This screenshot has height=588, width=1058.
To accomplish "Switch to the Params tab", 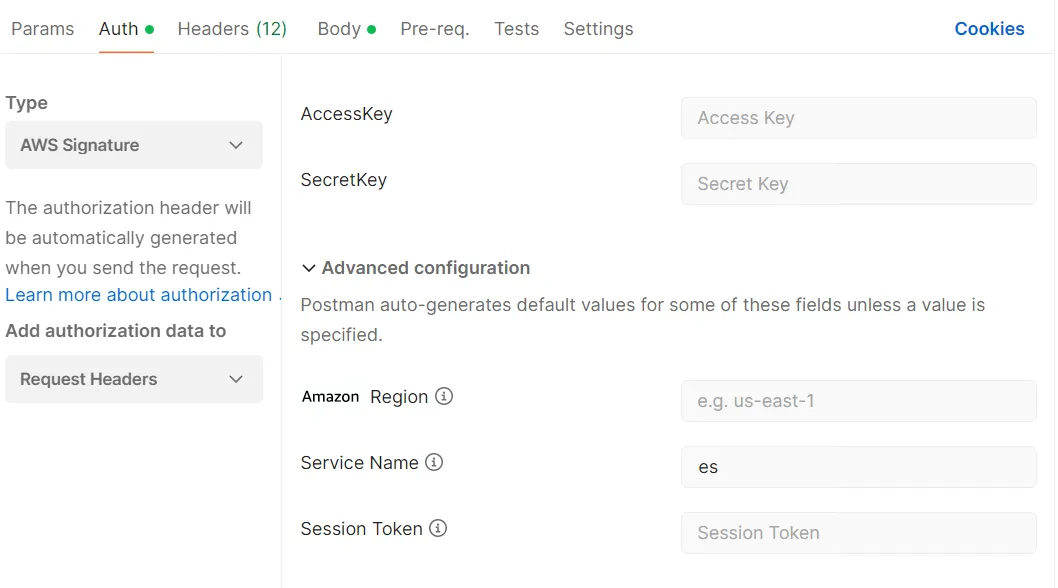I will (42, 29).
